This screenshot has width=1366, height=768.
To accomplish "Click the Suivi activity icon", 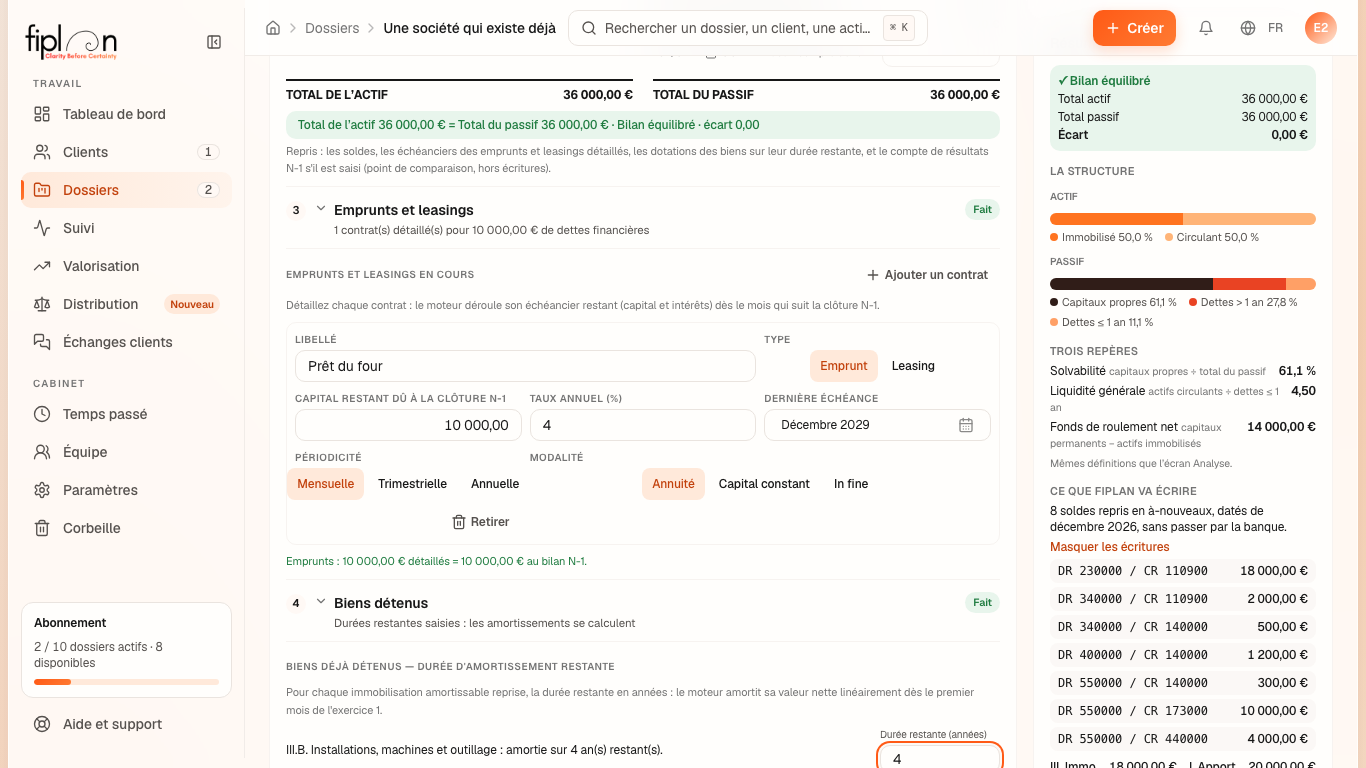I will pos(42,228).
